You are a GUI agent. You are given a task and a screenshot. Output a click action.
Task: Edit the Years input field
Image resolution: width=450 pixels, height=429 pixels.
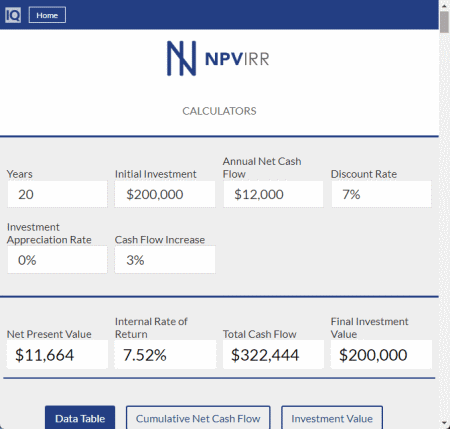tap(57, 194)
